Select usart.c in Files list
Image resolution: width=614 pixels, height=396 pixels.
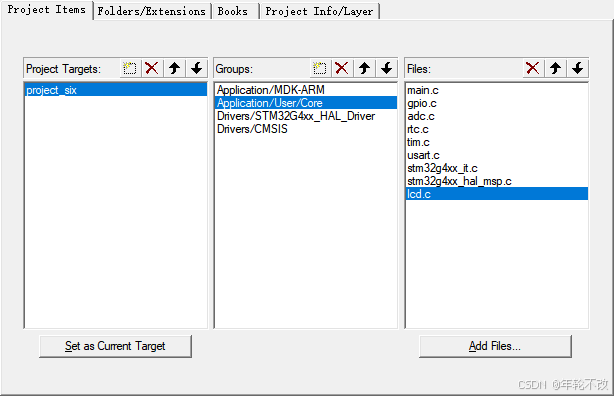click(x=497, y=155)
